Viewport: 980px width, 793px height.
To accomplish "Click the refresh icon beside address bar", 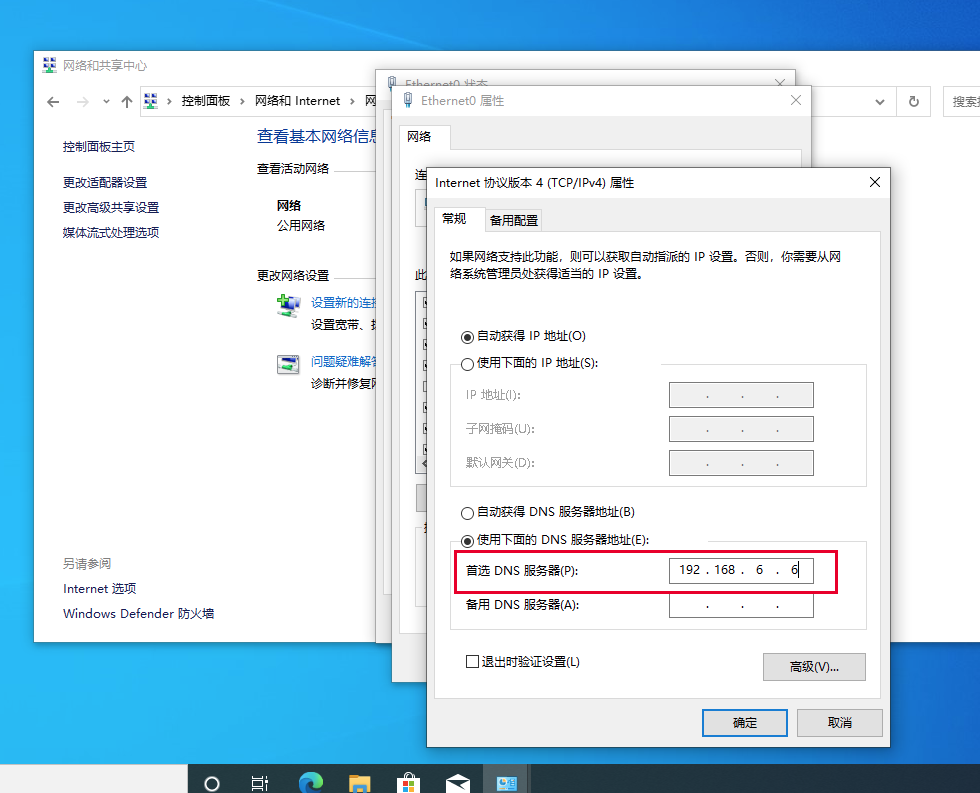I will [913, 101].
